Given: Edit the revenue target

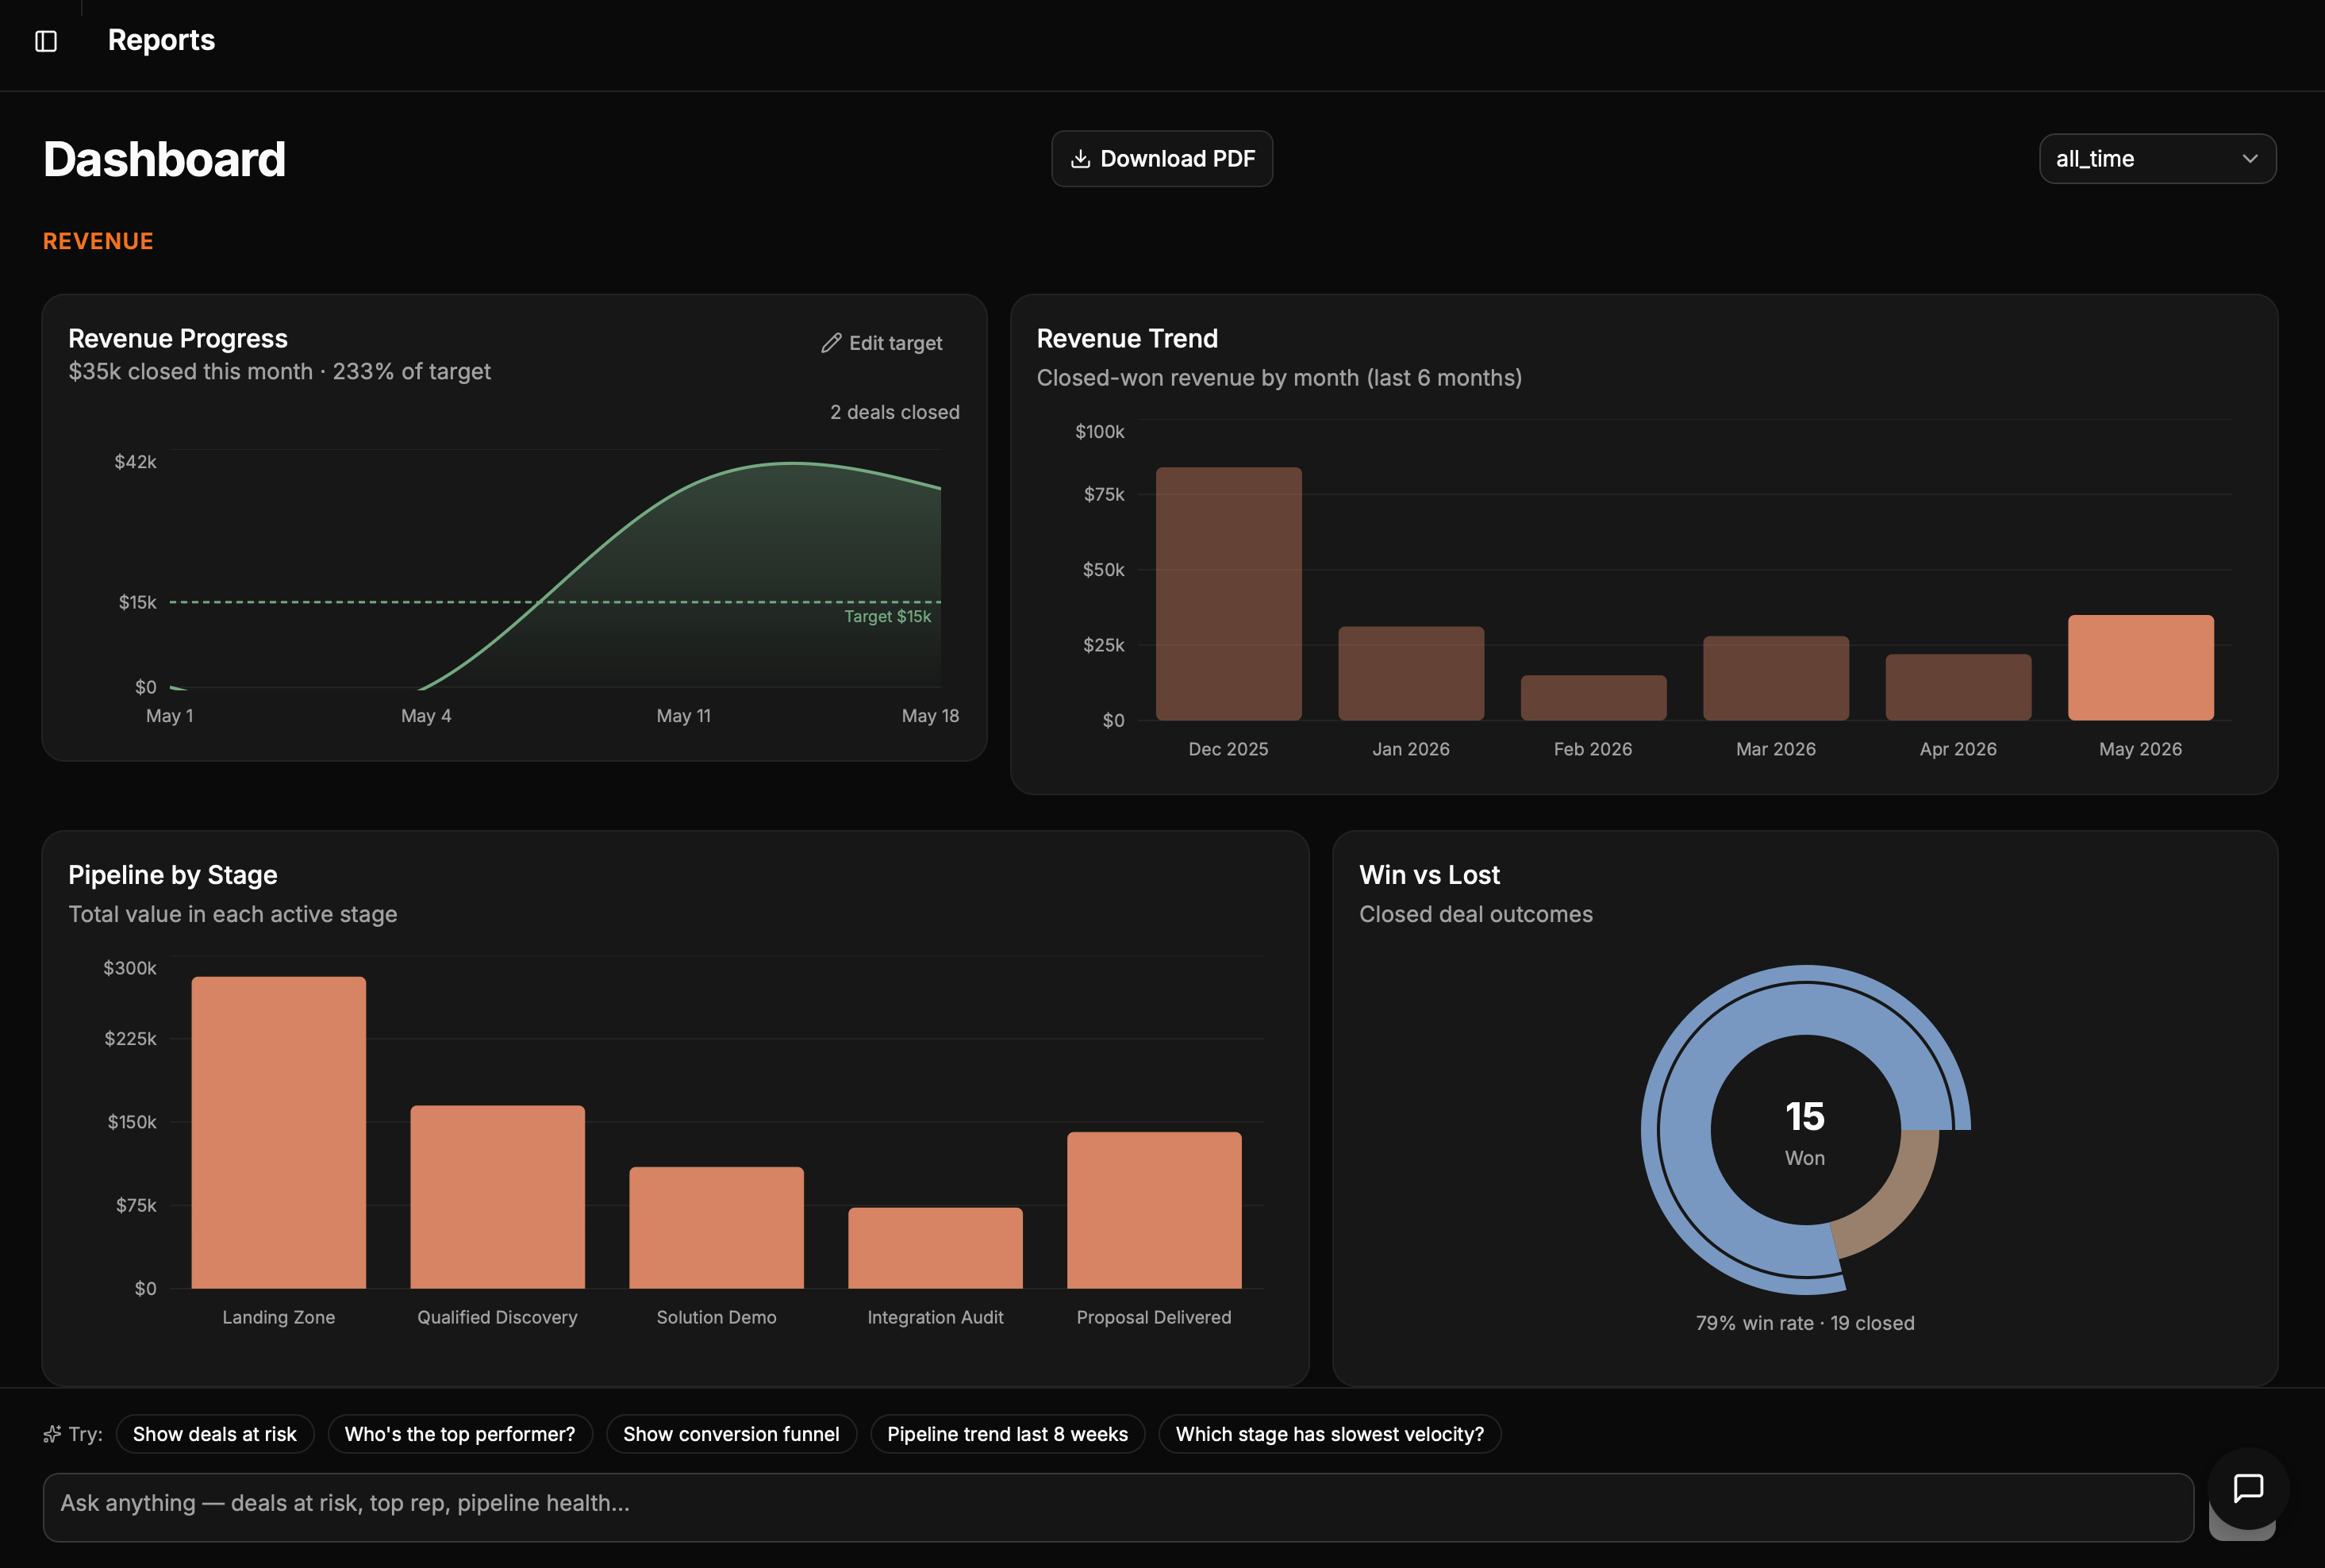Looking at the screenshot, I should tap(882, 343).
